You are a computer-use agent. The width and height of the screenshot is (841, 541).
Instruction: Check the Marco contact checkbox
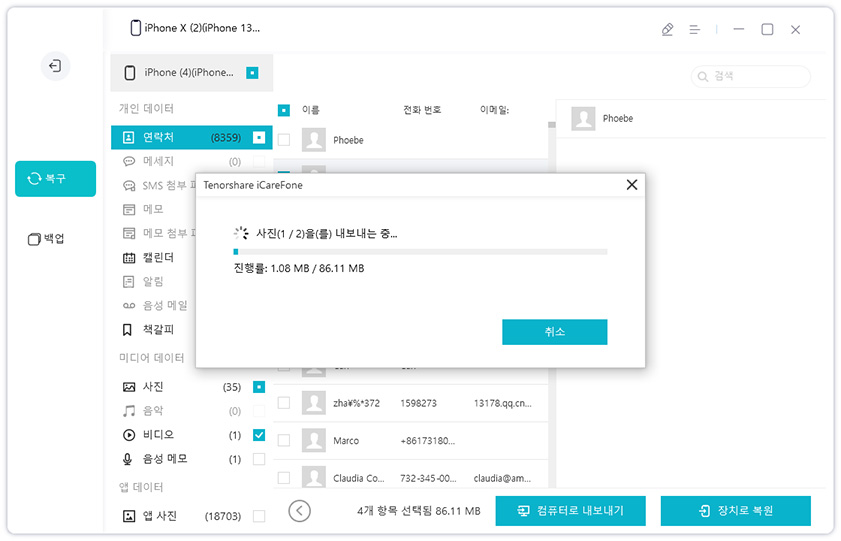point(284,440)
